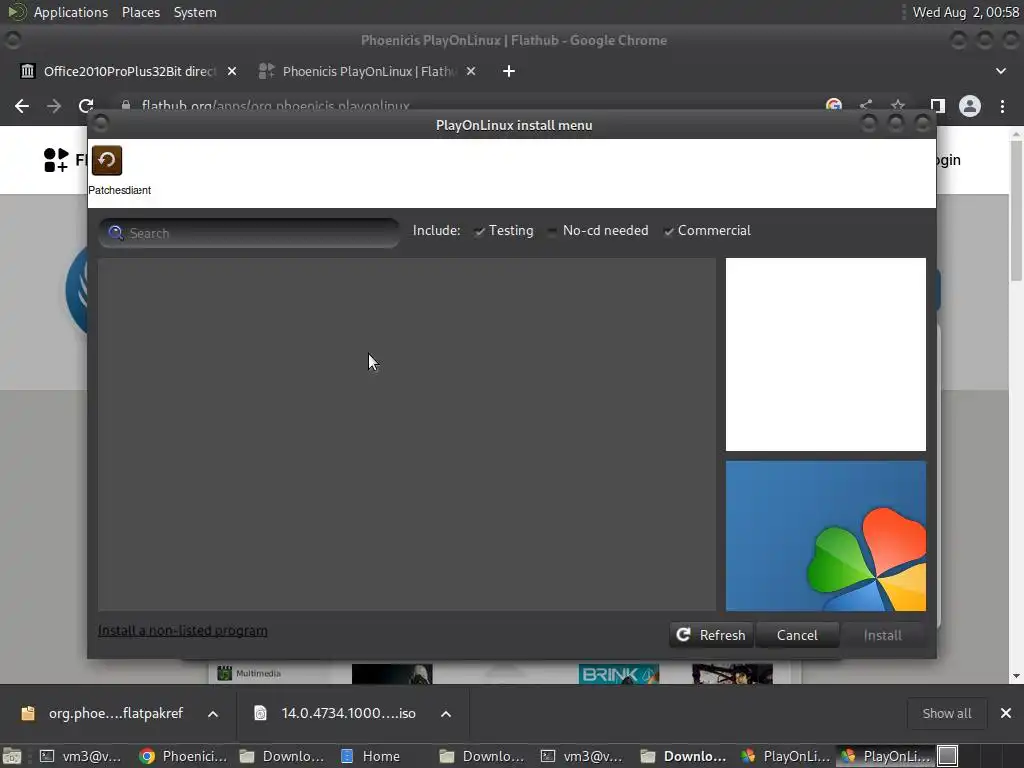Click the Google icon in address bar
1024x768 pixels.
[x=833, y=105]
